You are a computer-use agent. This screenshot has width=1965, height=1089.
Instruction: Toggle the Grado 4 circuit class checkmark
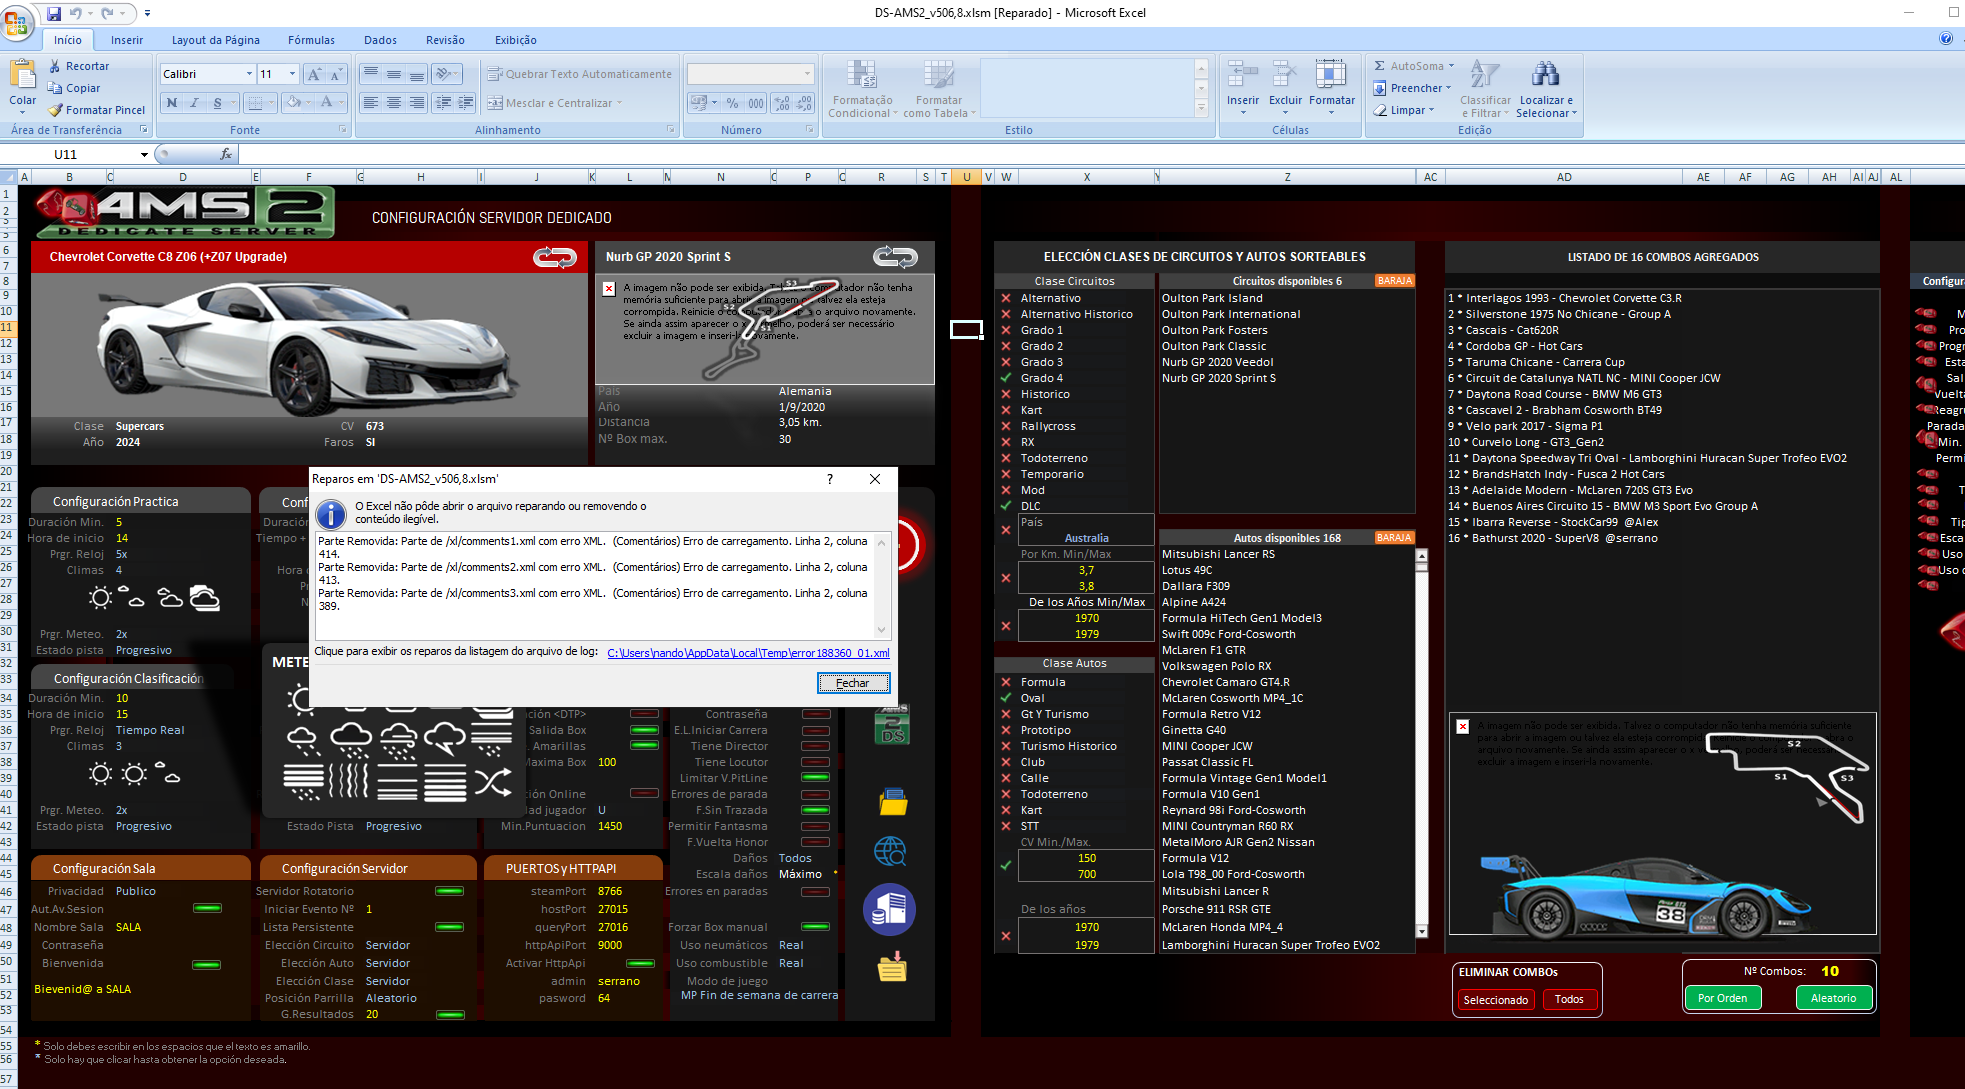tap(1006, 378)
